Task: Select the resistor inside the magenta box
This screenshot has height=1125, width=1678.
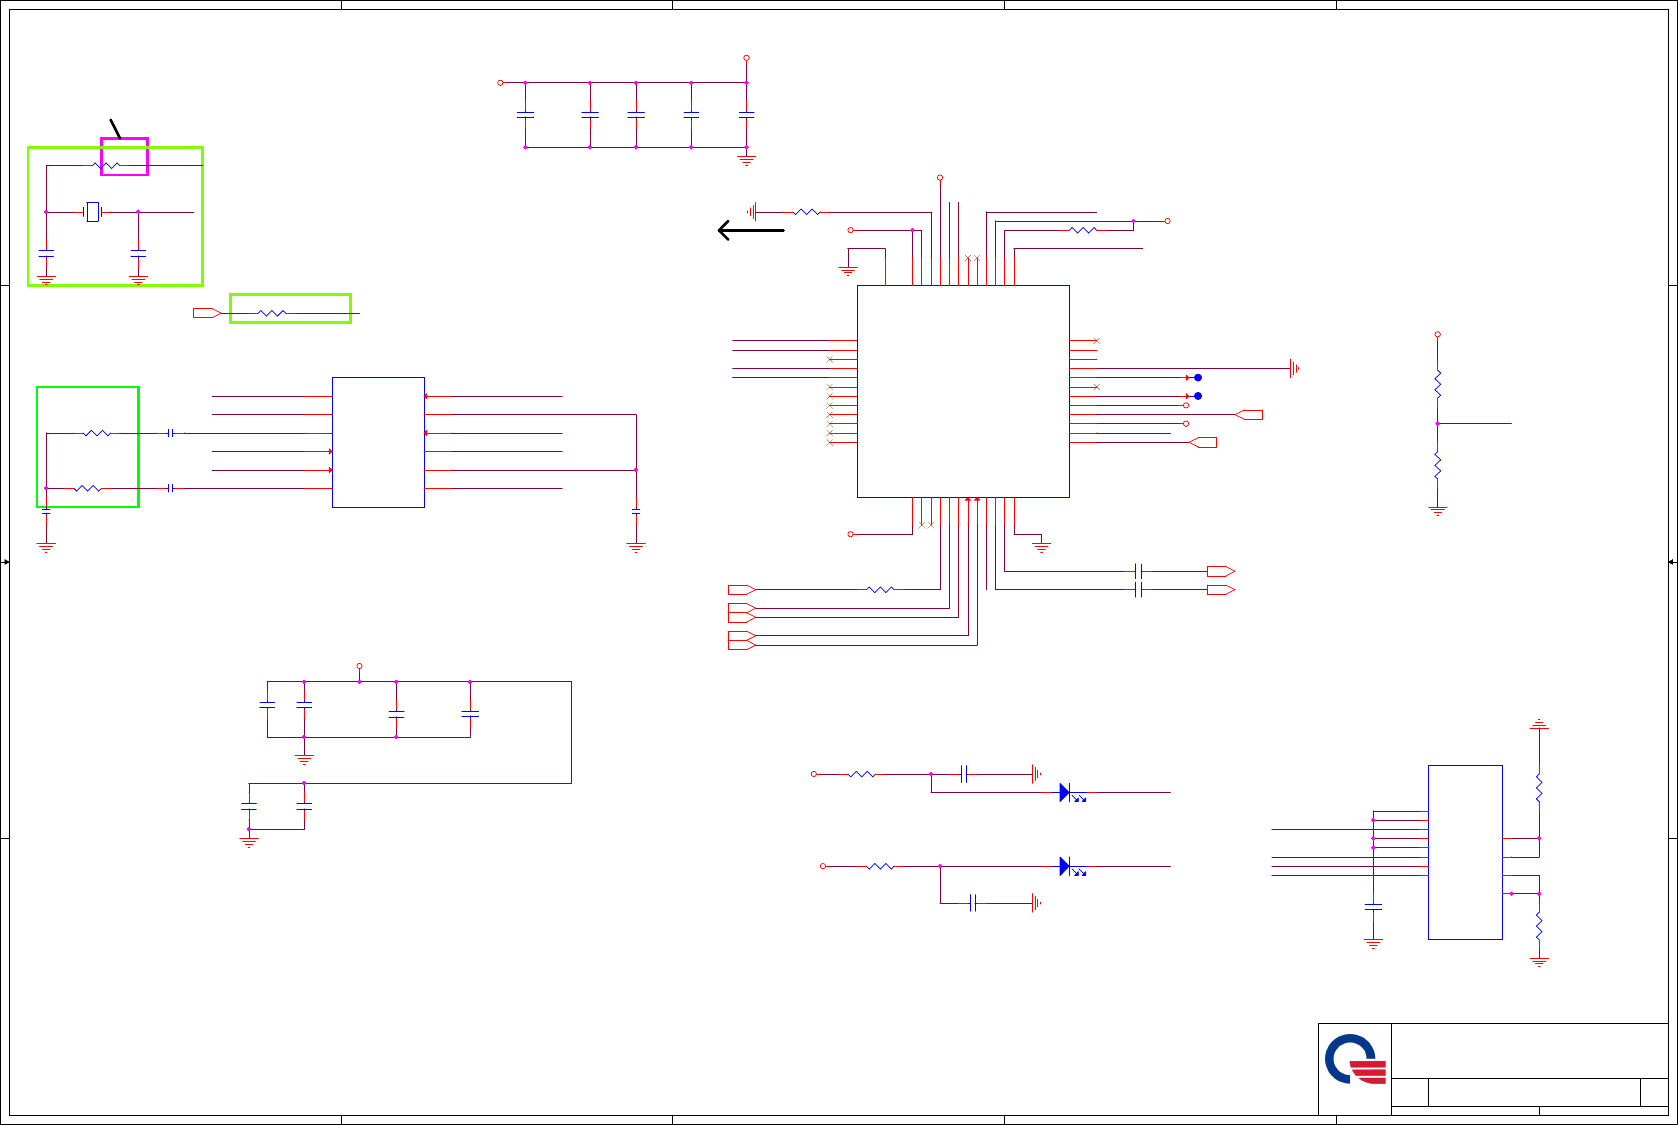Action: (106, 165)
